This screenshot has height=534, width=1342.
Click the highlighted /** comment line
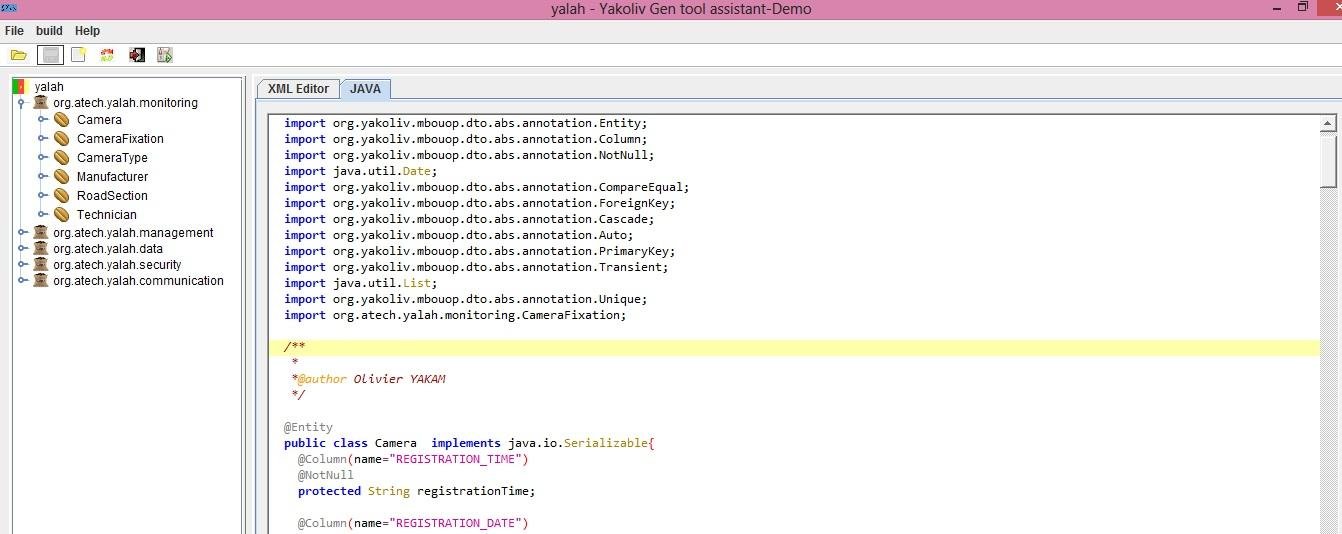pyautogui.click(x=794, y=347)
